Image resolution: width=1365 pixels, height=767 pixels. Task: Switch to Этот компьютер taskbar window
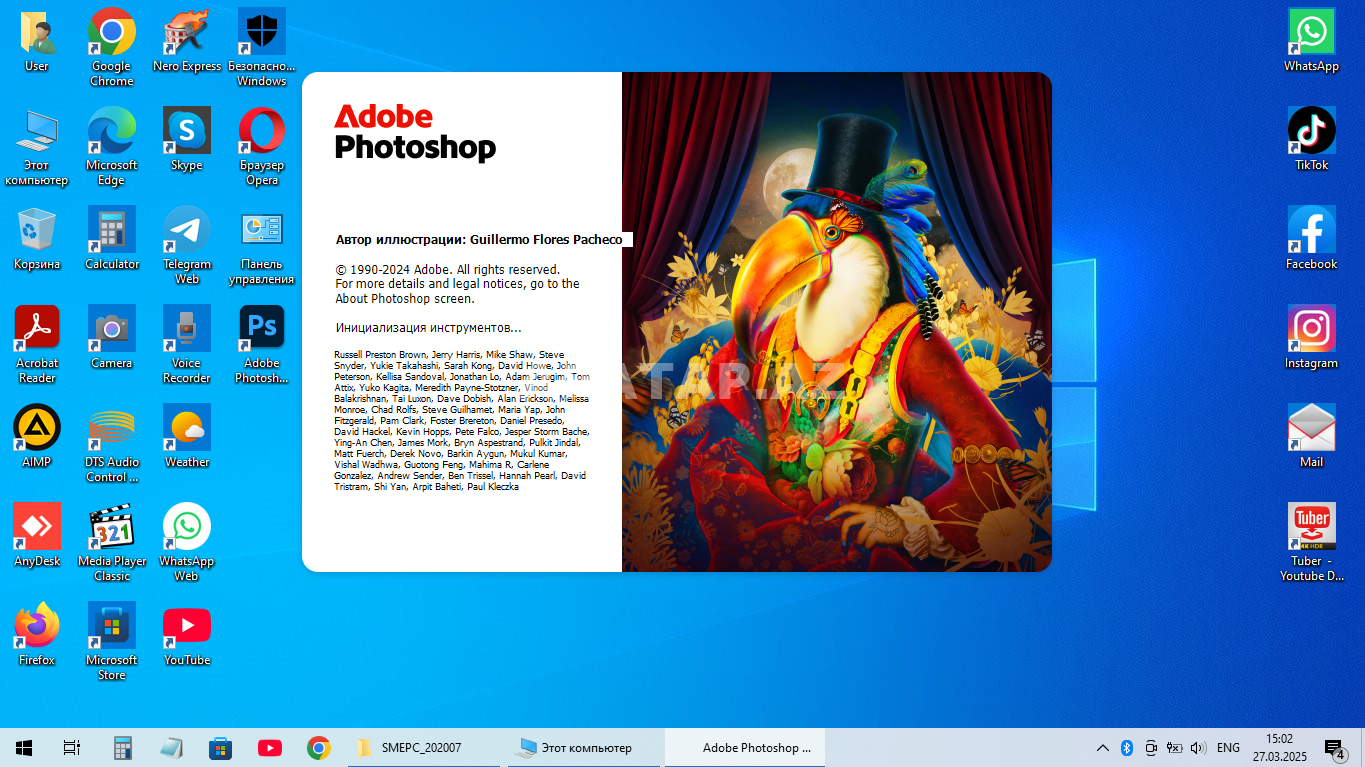point(583,747)
